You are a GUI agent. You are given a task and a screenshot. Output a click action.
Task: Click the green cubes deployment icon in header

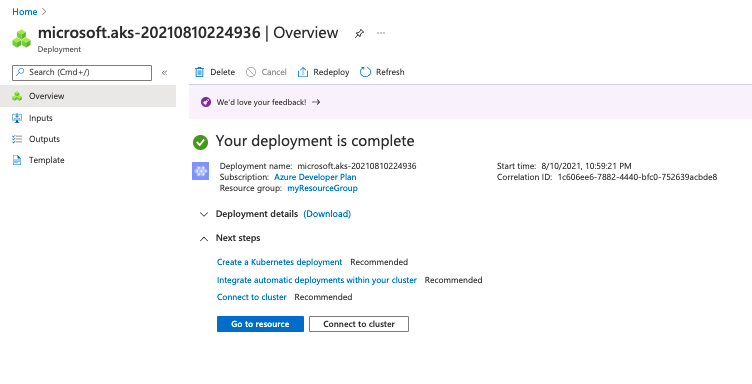(x=22, y=39)
